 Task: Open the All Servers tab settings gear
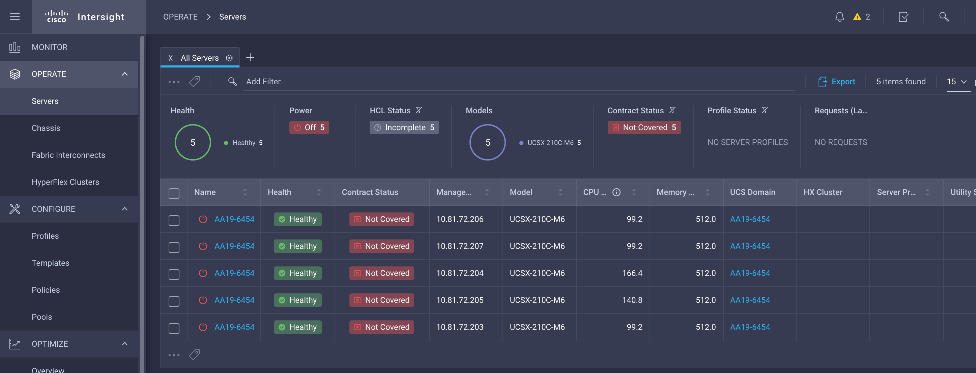tap(229, 58)
